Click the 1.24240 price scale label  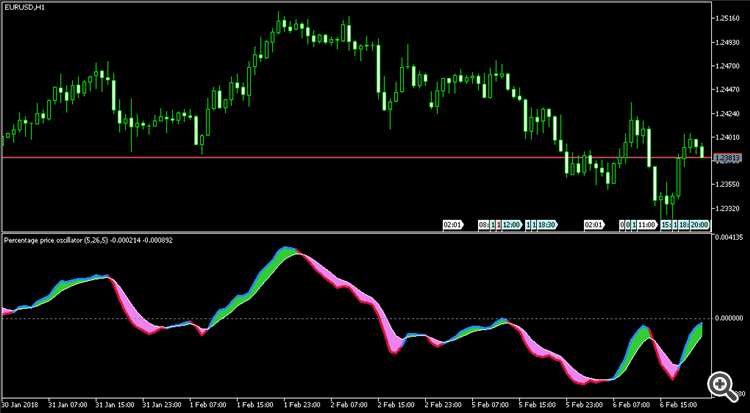[x=727, y=114]
